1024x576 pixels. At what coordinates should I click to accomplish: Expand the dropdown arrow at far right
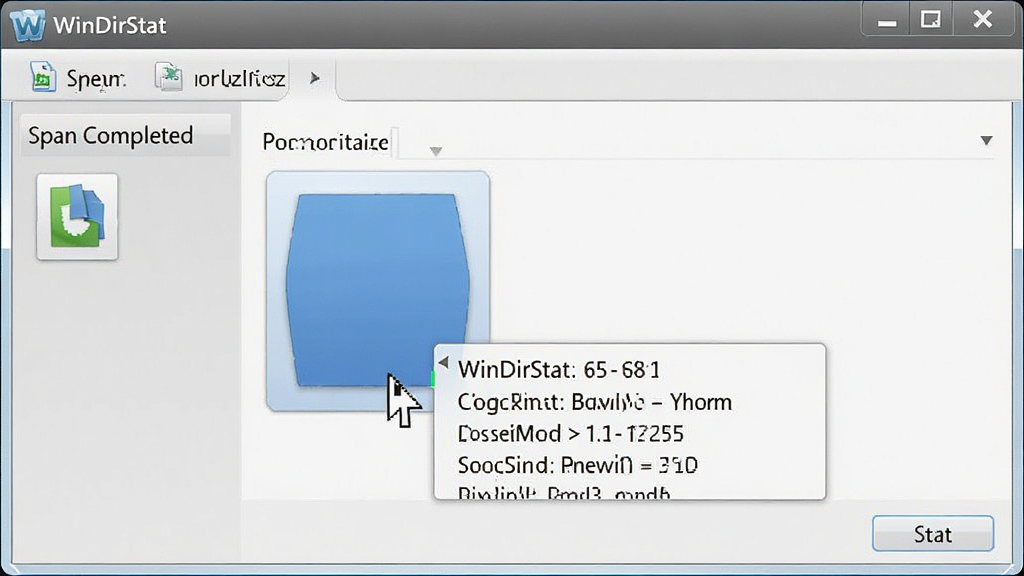click(986, 140)
